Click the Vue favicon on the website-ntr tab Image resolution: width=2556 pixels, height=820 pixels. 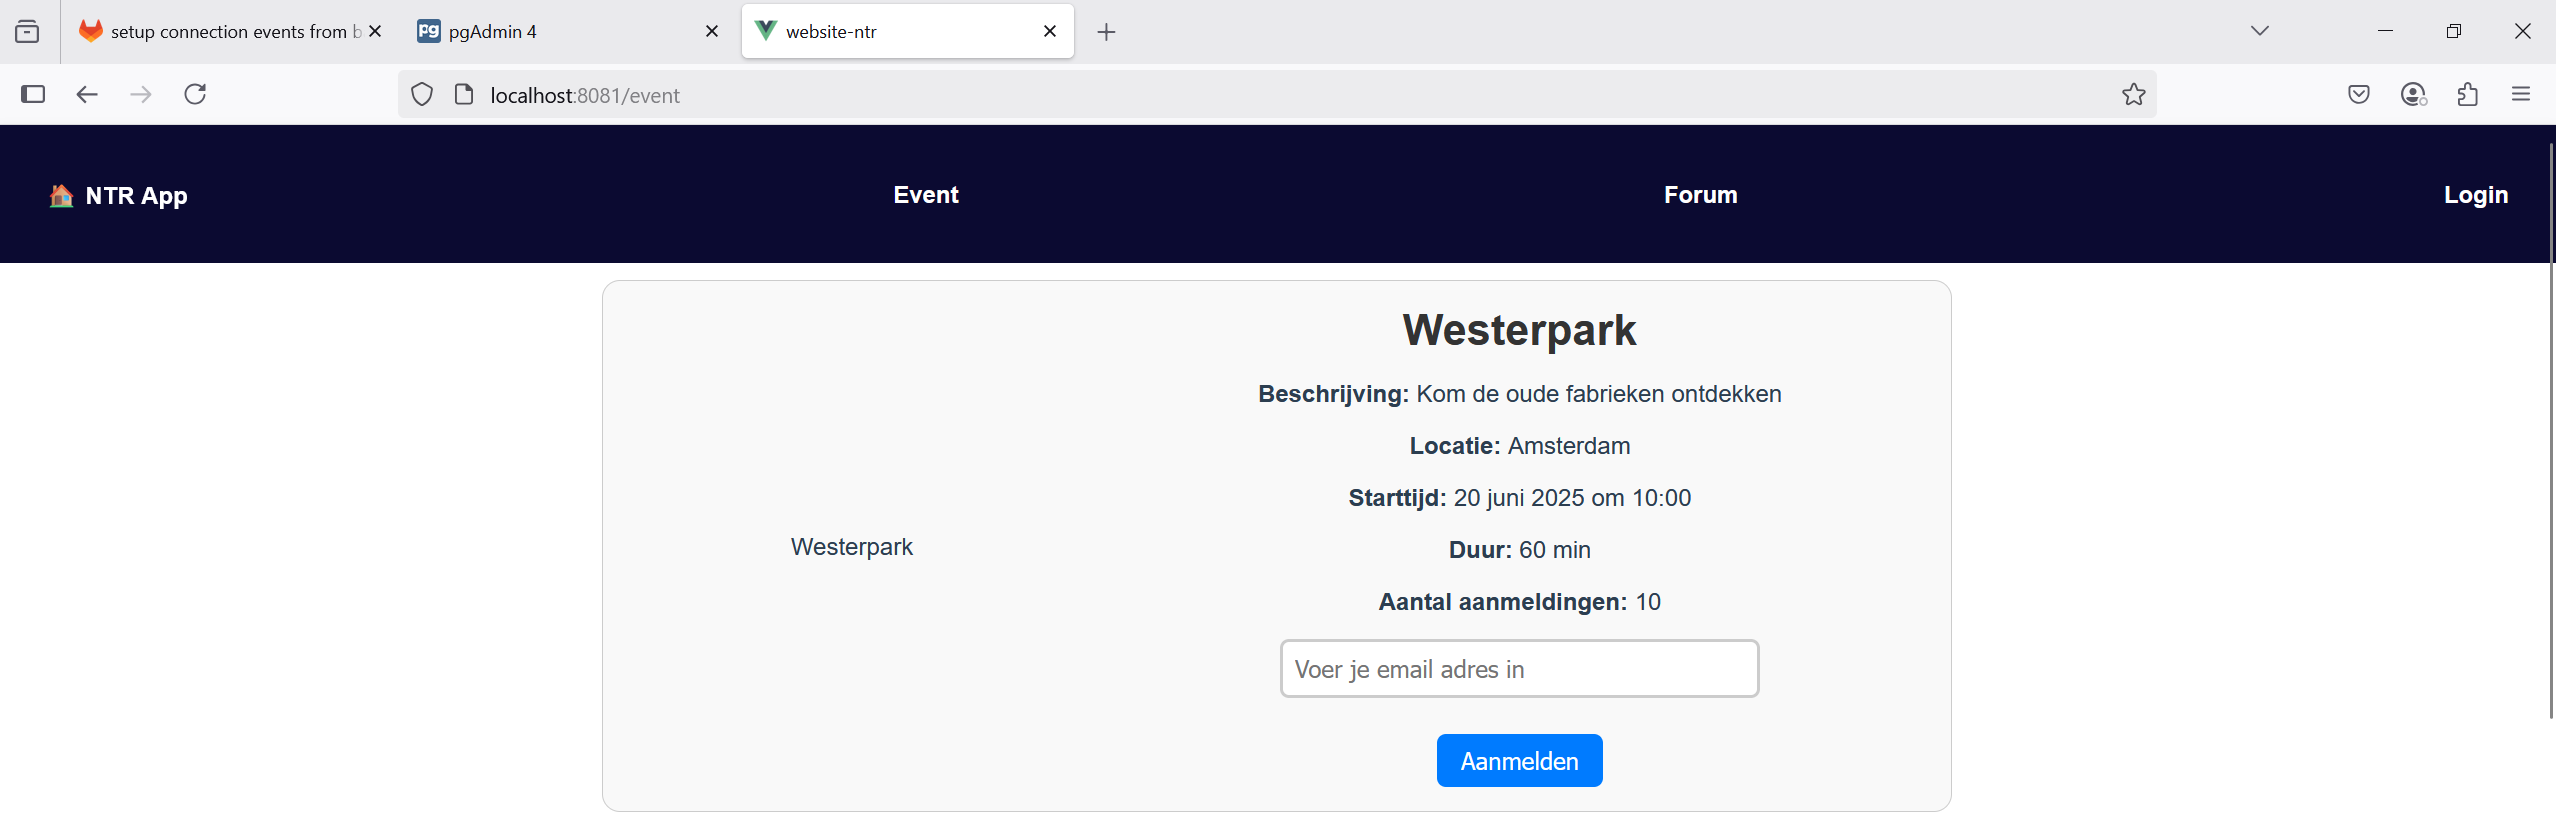pos(766,31)
